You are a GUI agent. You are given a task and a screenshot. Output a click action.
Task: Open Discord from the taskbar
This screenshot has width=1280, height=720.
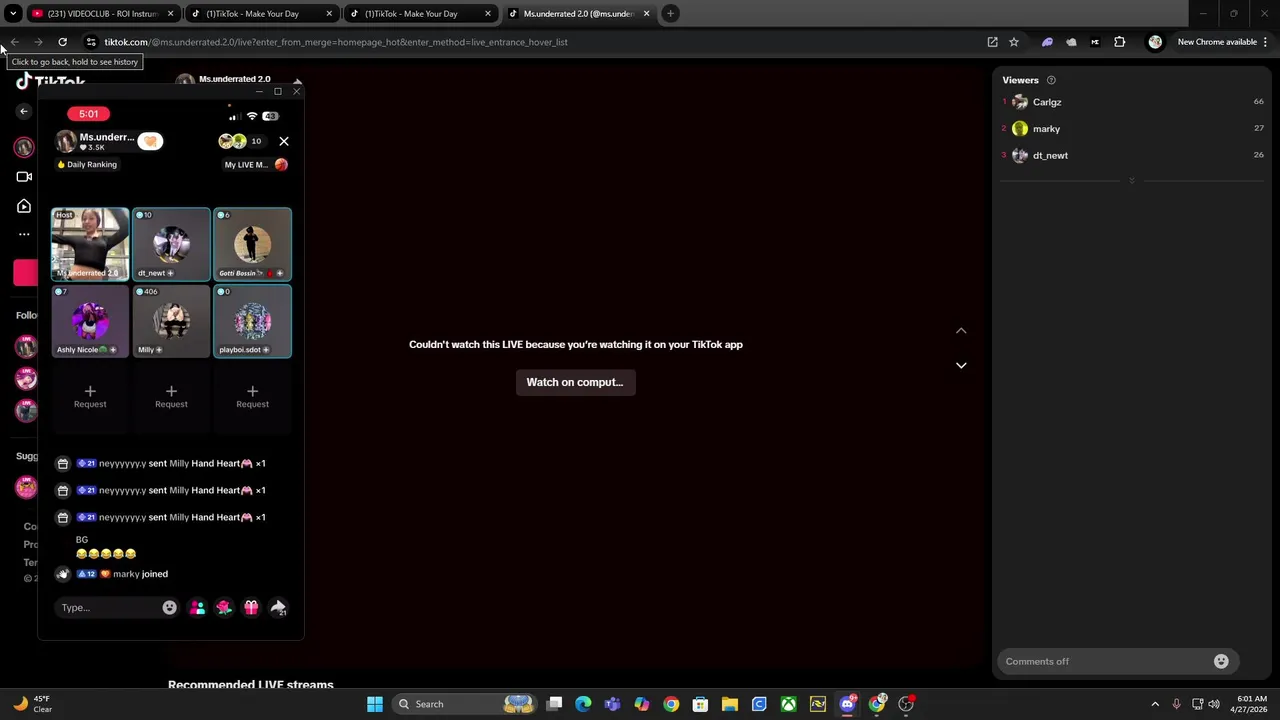(x=848, y=704)
